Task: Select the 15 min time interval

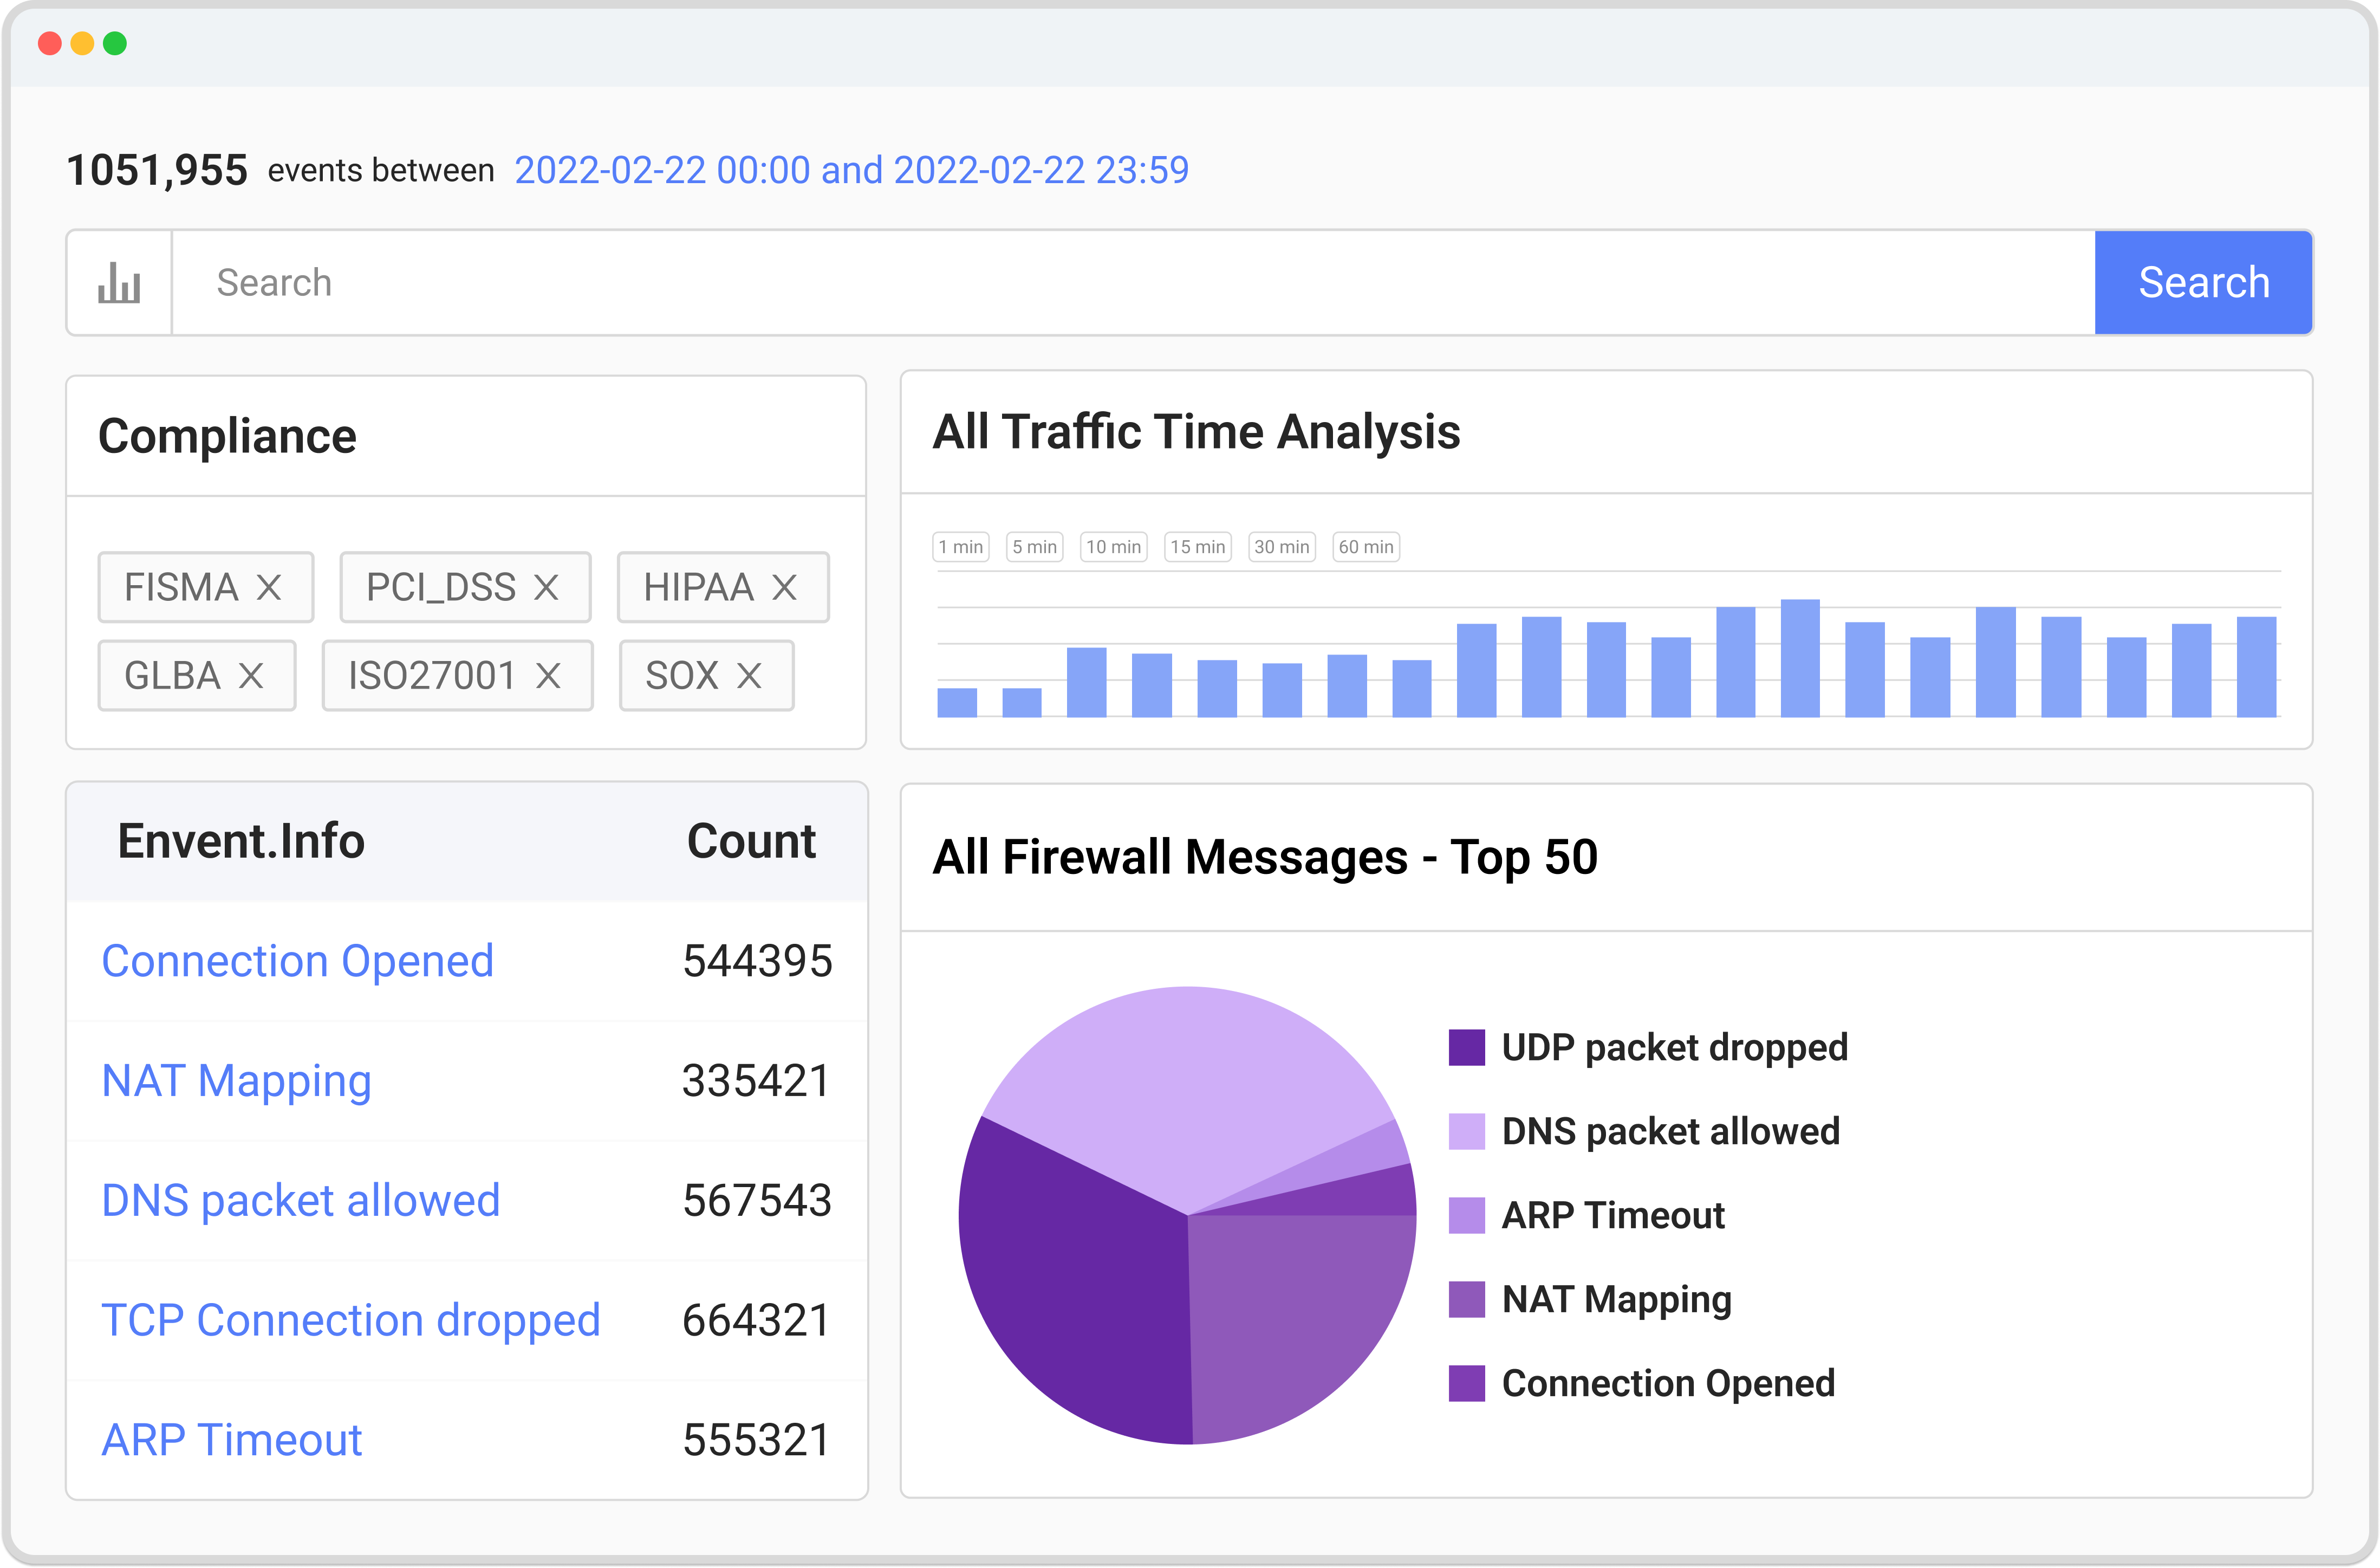Action: [1197, 547]
